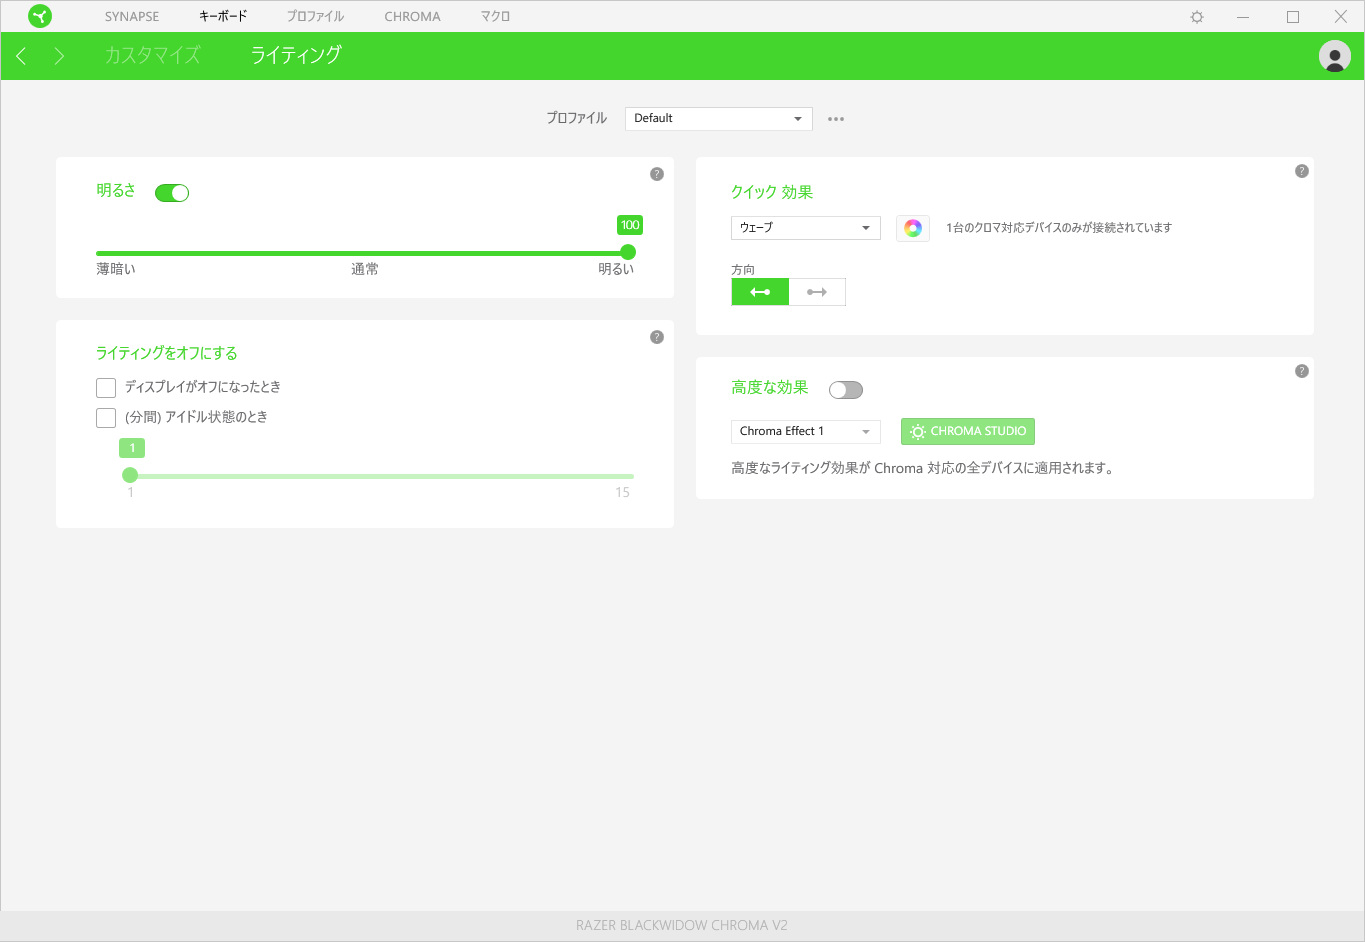Screen dimensions: 1365x942
Task: Switch to the キーボード tab
Action: click(x=223, y=17)
